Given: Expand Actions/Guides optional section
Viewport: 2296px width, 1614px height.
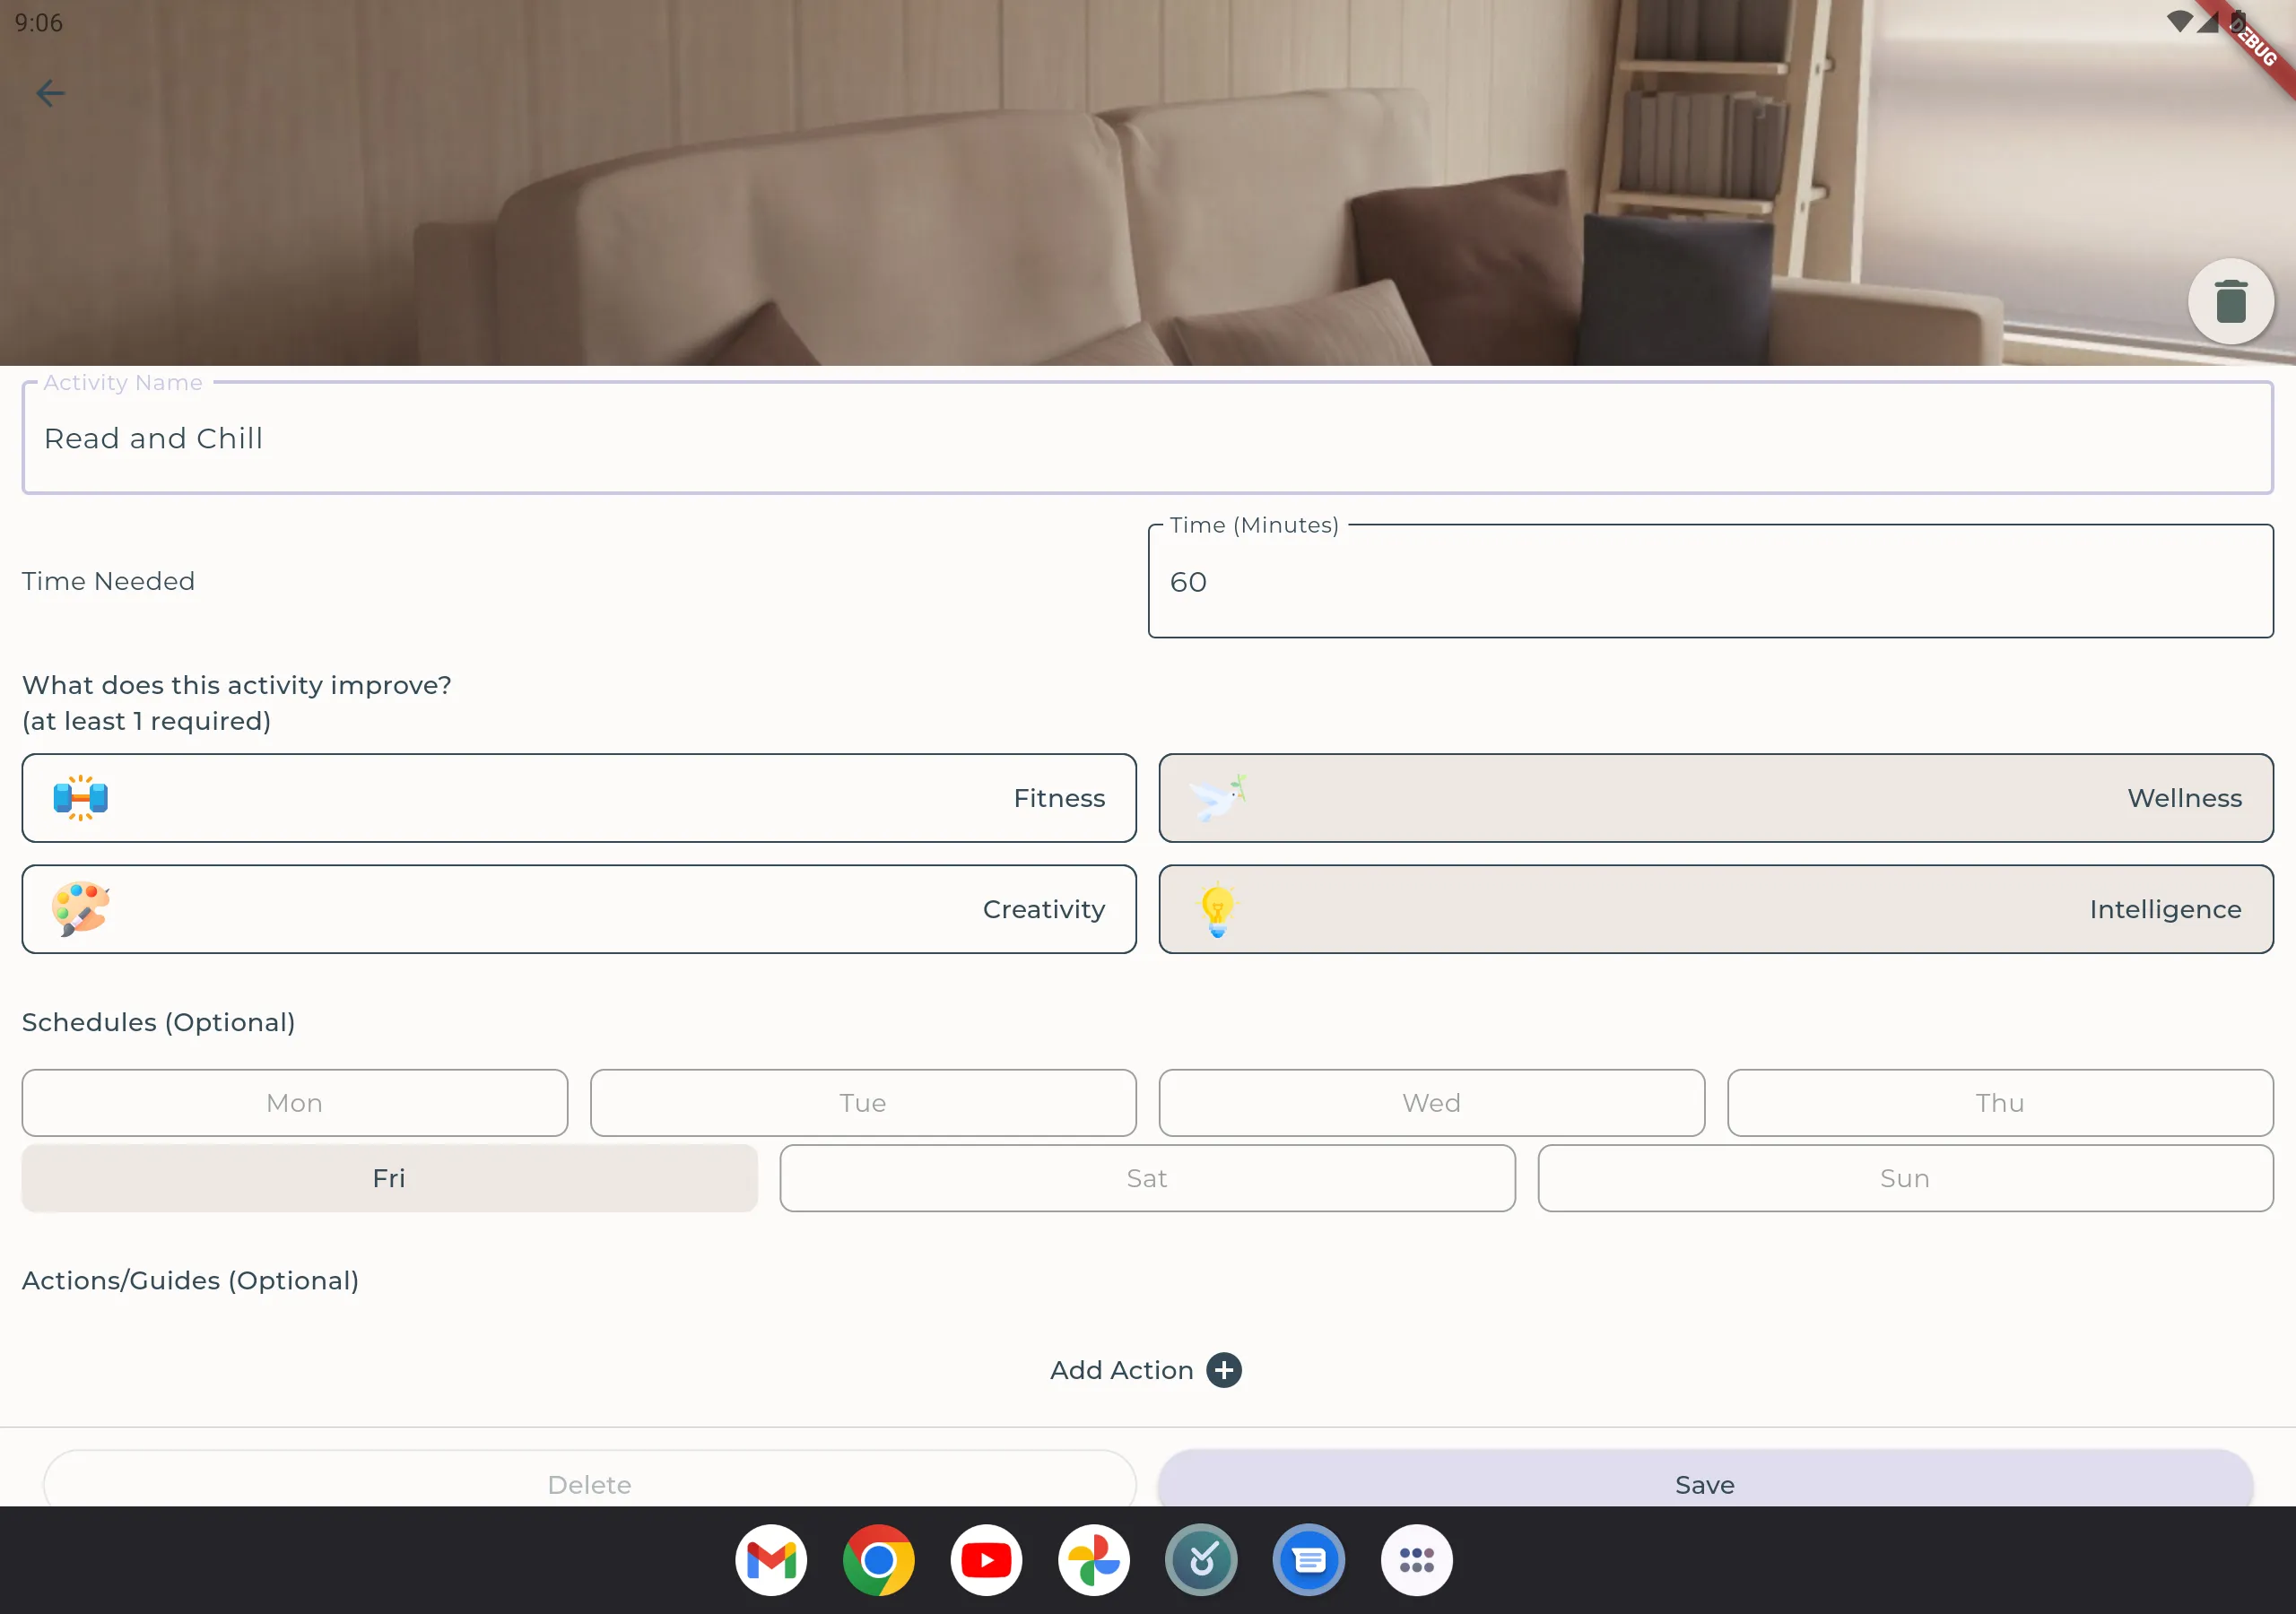Looking at the screenshot, I should tap(1146, 1369).
